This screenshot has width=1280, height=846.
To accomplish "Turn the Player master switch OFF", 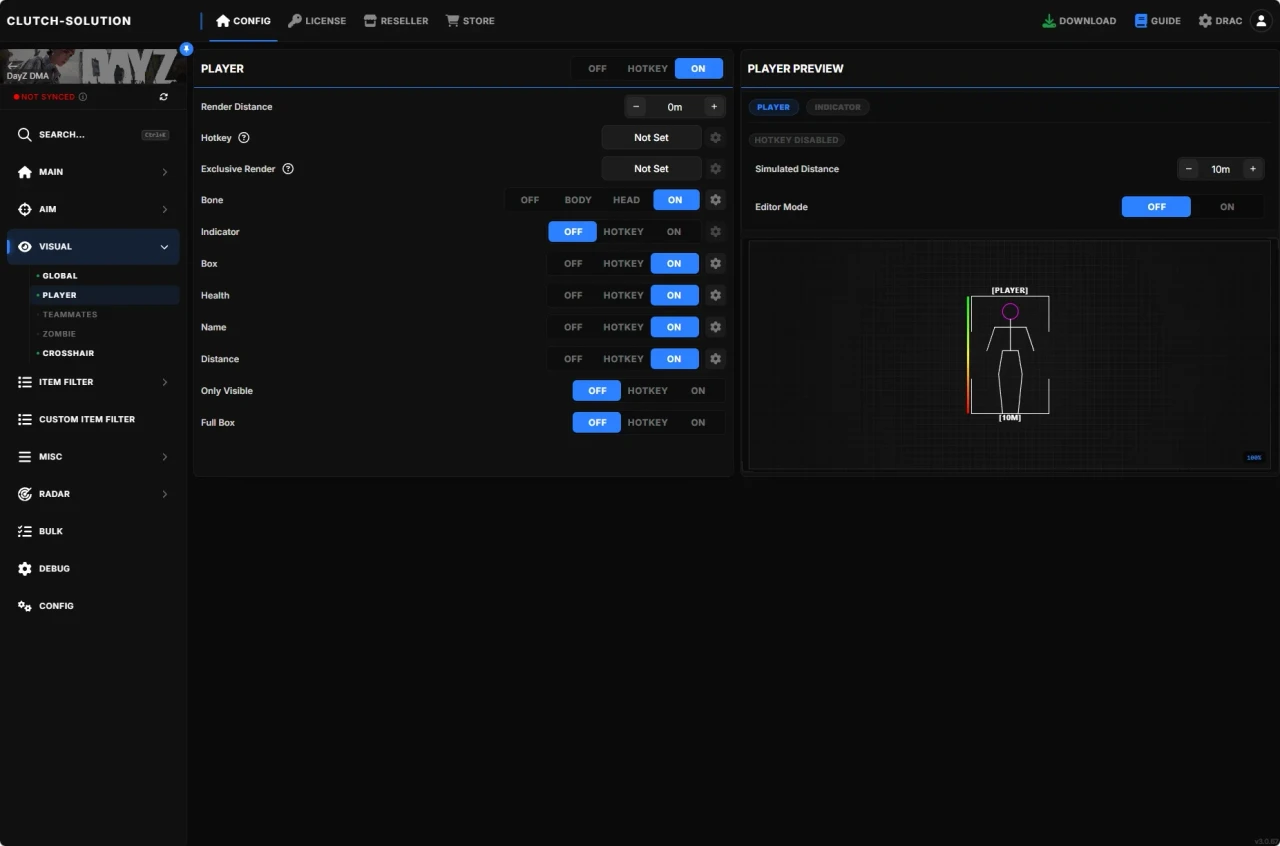I will coord(597,69).
